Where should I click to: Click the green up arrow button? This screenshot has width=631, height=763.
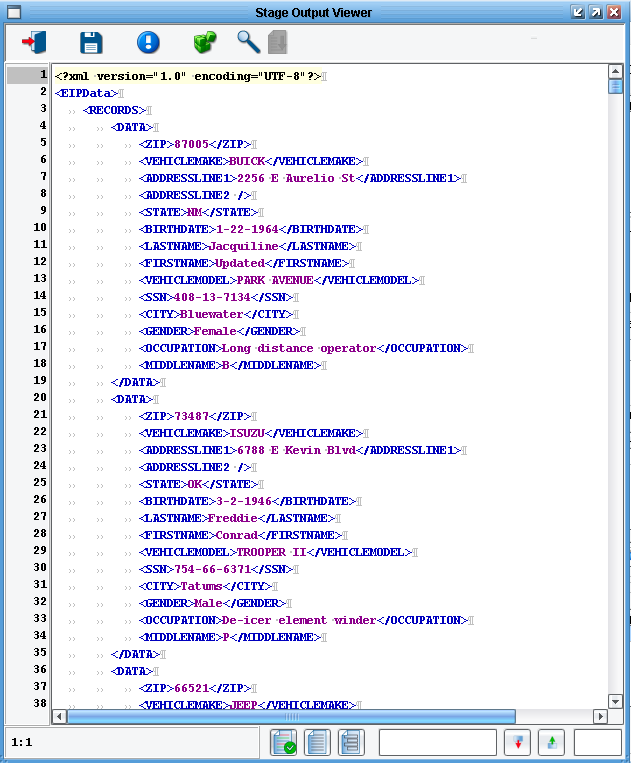[x=551, y=743]
